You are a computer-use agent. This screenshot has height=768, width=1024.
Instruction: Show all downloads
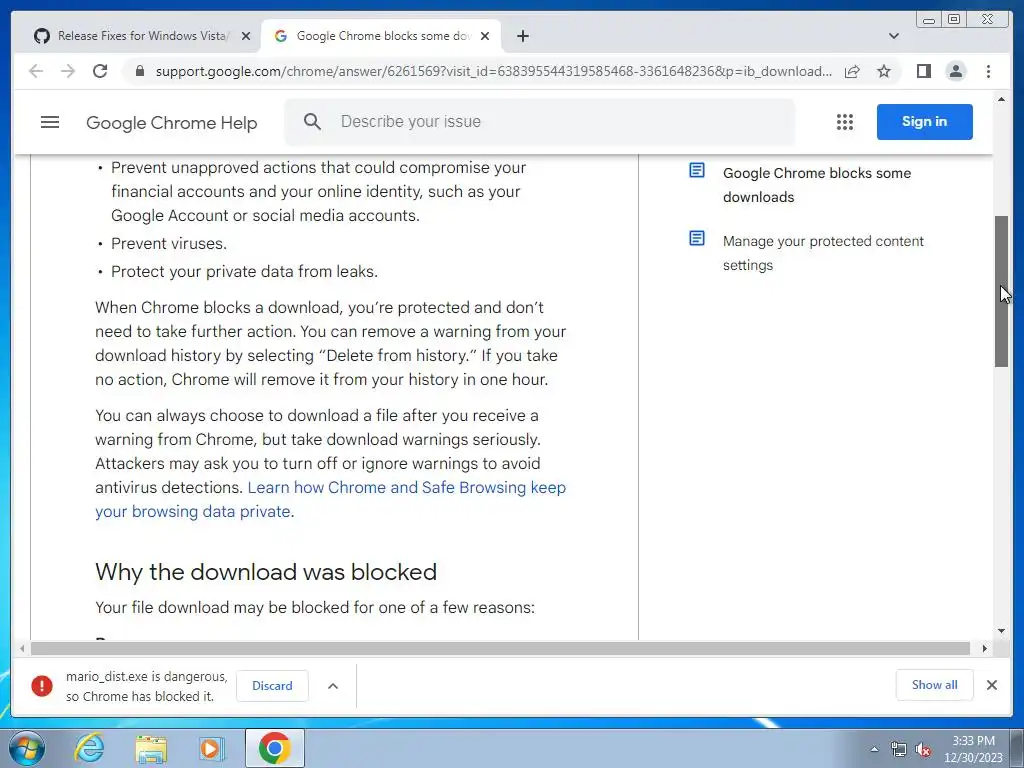click(935, 685)
